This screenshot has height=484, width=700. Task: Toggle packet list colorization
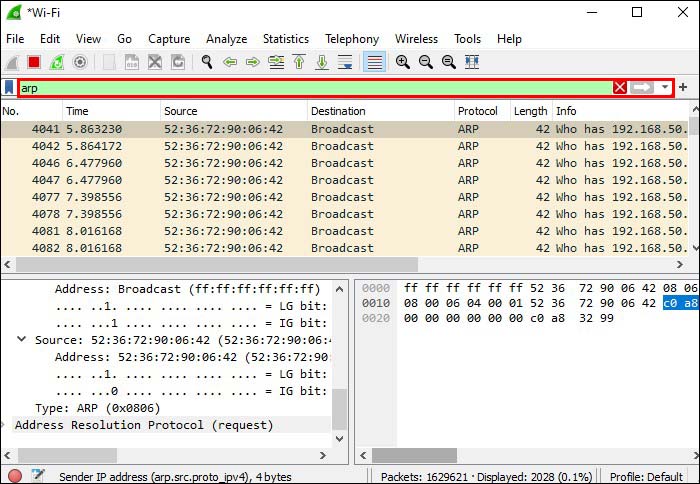(x=374, y=62)
